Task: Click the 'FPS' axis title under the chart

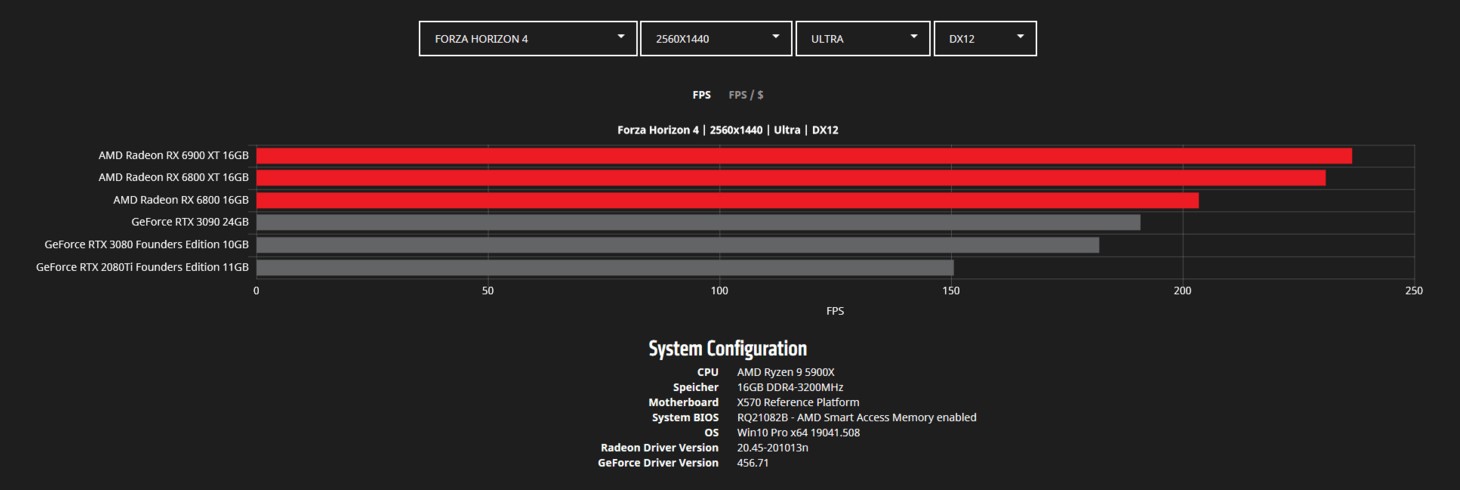Action: (x=835, y=311)
